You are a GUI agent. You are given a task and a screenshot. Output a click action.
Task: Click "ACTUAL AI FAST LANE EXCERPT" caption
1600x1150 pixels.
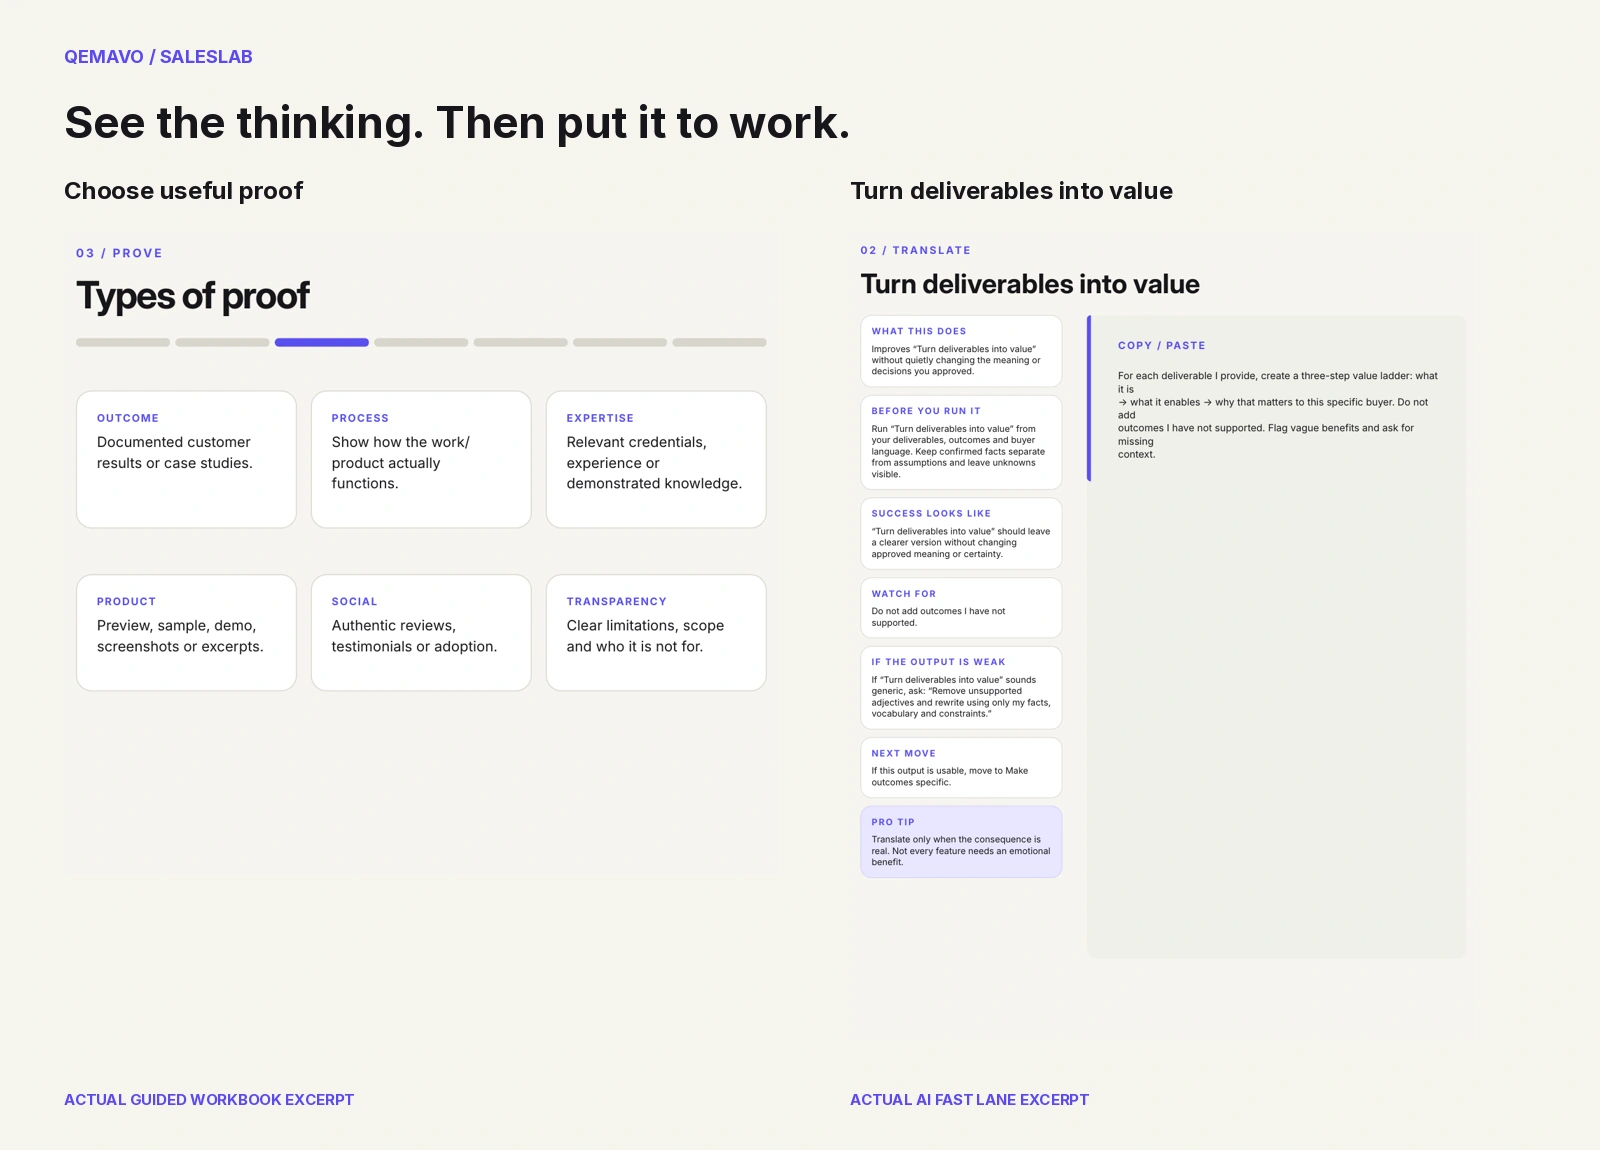[x=969, y=1100]
